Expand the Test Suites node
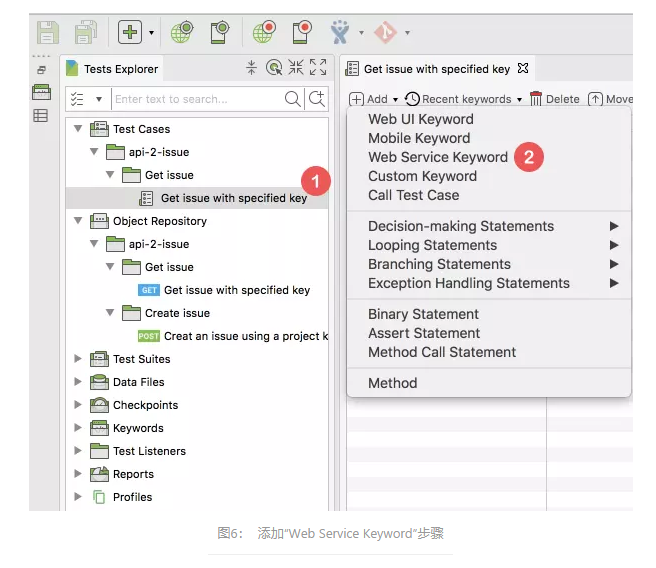The height and width of the screenshot is (568, 656). pos(78,358)
